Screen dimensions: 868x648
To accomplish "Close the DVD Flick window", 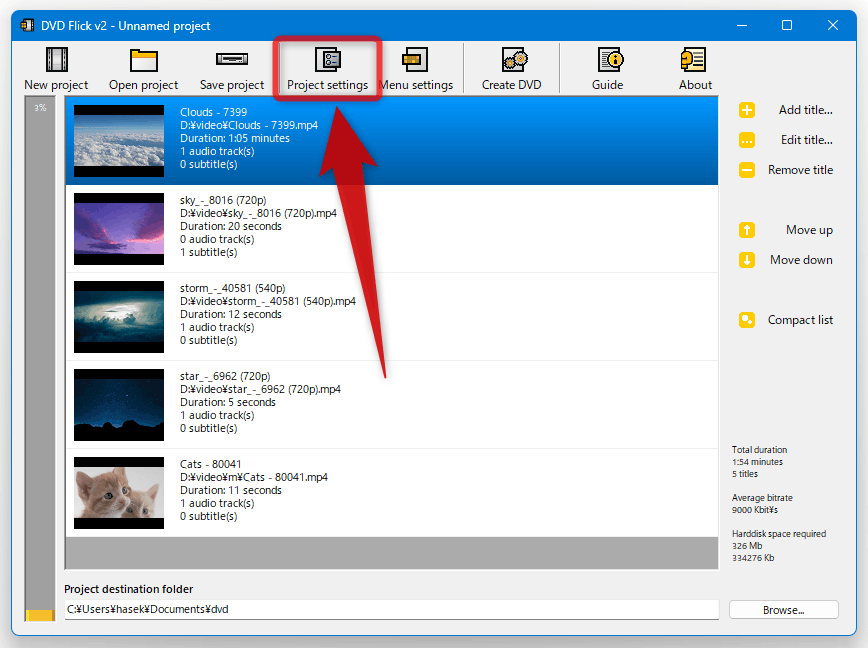I will tap(833, 25).
